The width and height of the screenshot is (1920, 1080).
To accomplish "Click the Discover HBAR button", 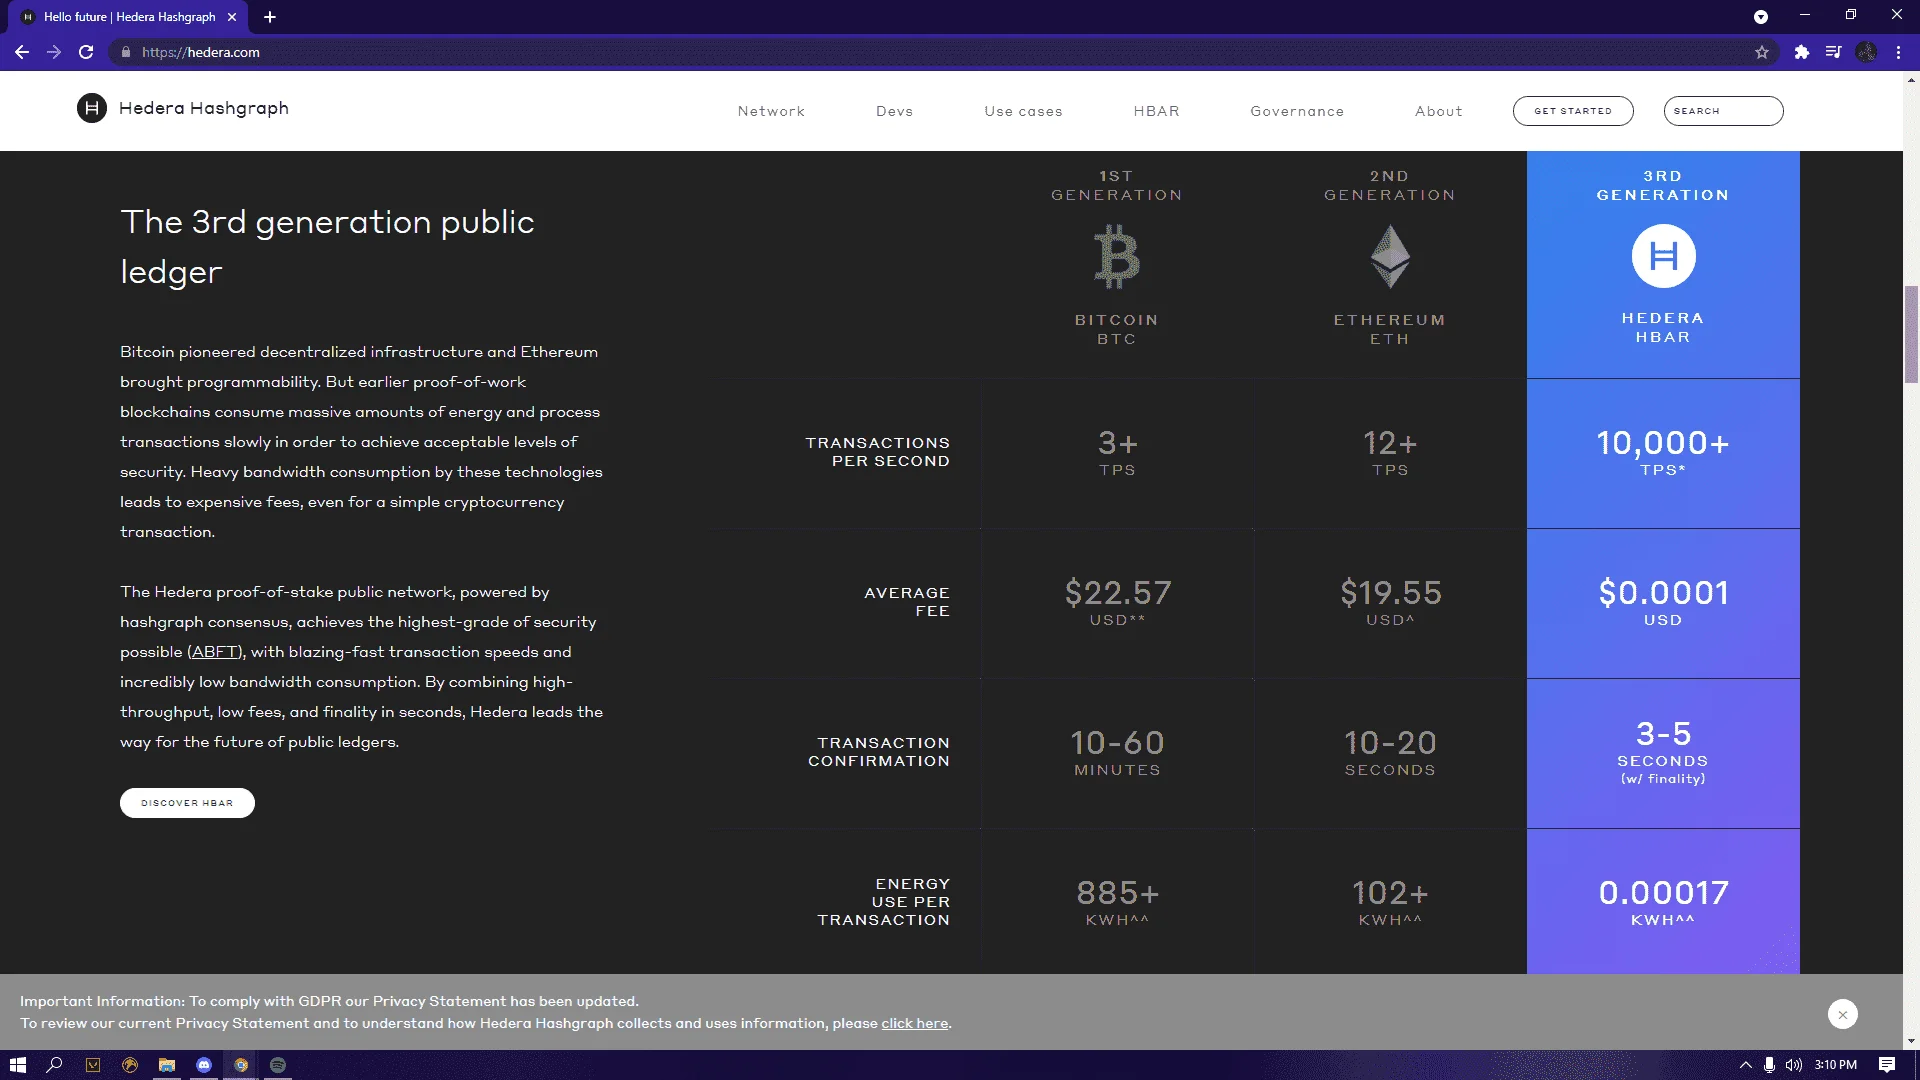I will coord(187,803).
